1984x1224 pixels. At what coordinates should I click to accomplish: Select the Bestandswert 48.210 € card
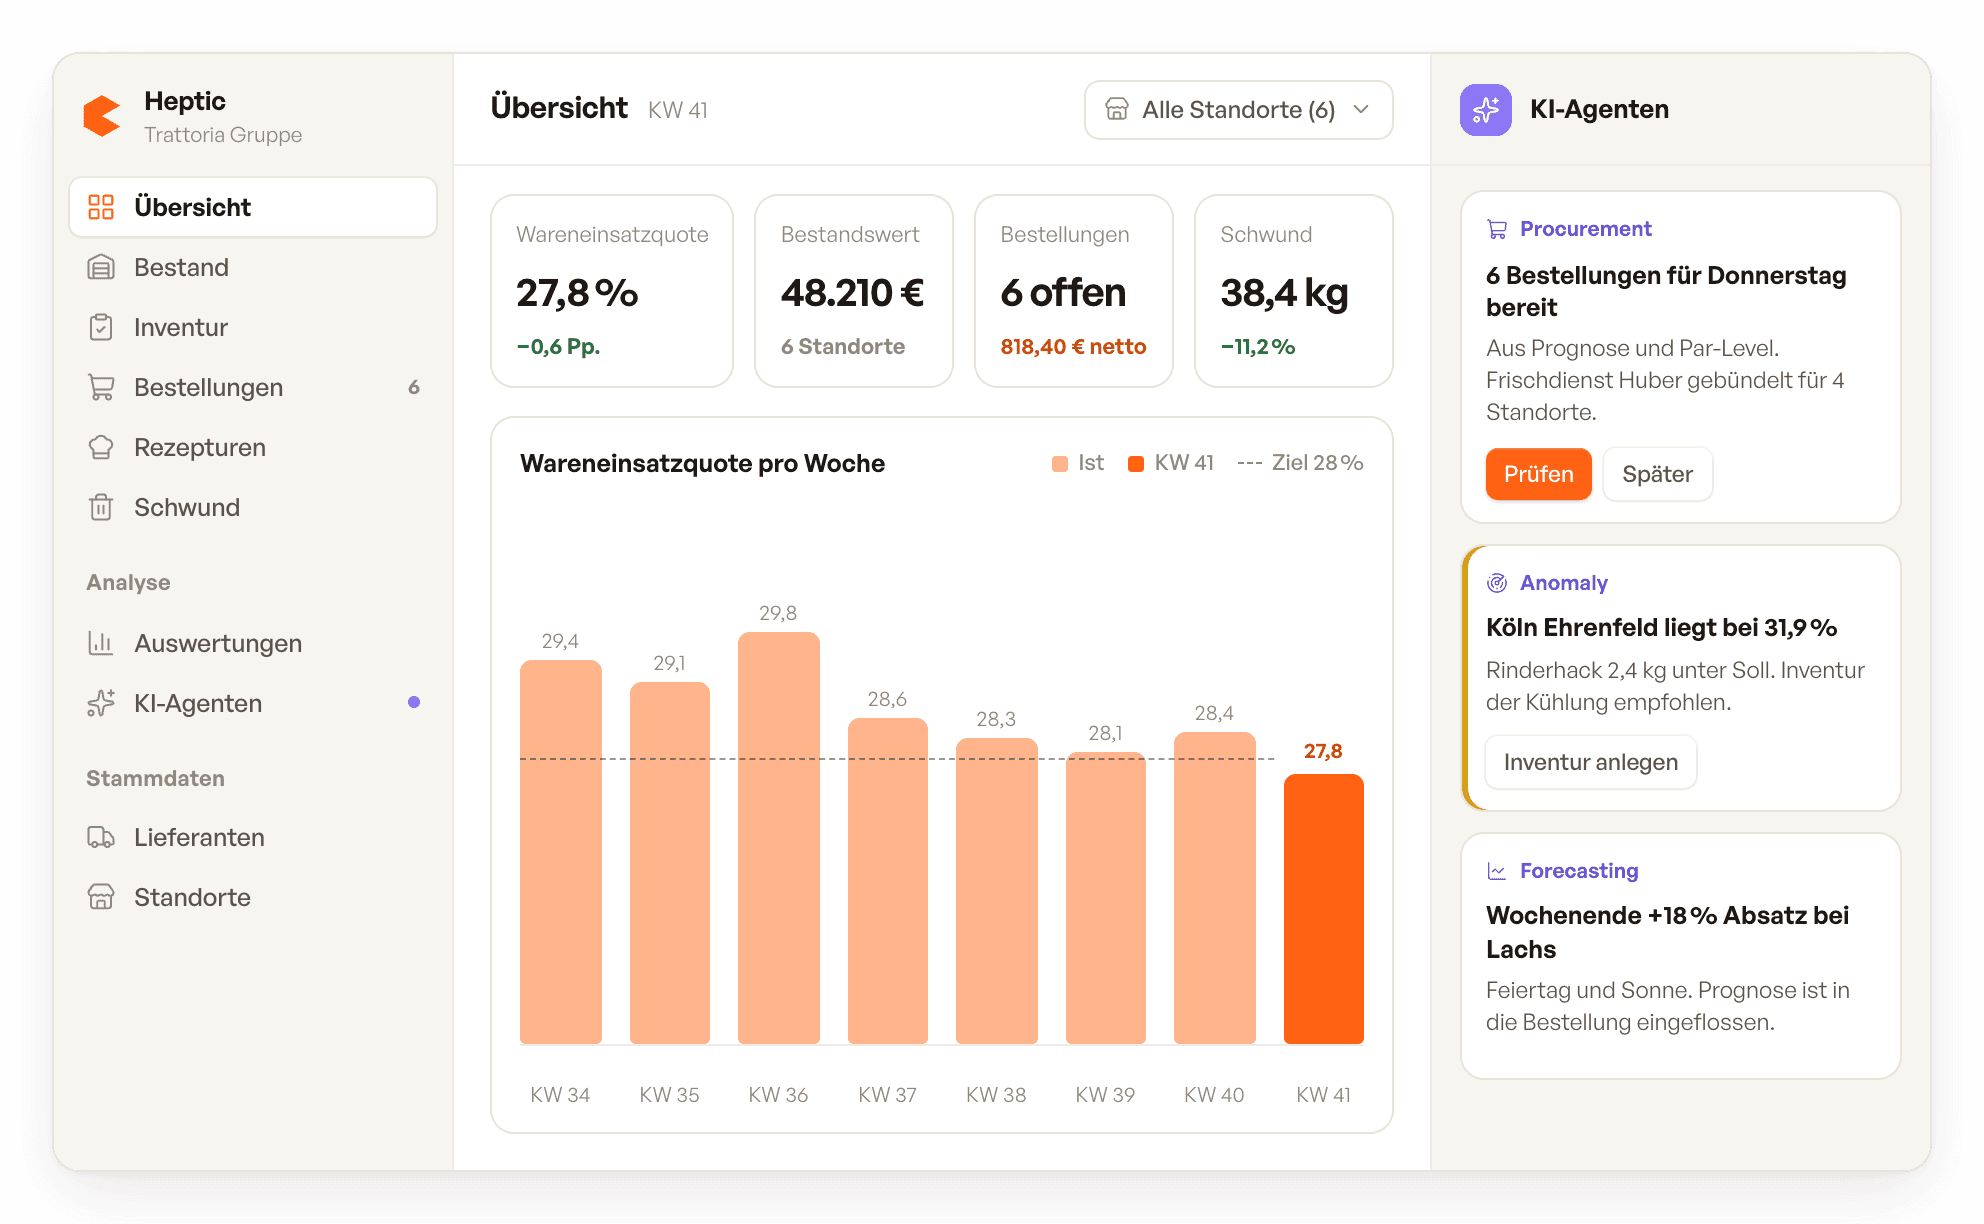click(x=853, y=291)
